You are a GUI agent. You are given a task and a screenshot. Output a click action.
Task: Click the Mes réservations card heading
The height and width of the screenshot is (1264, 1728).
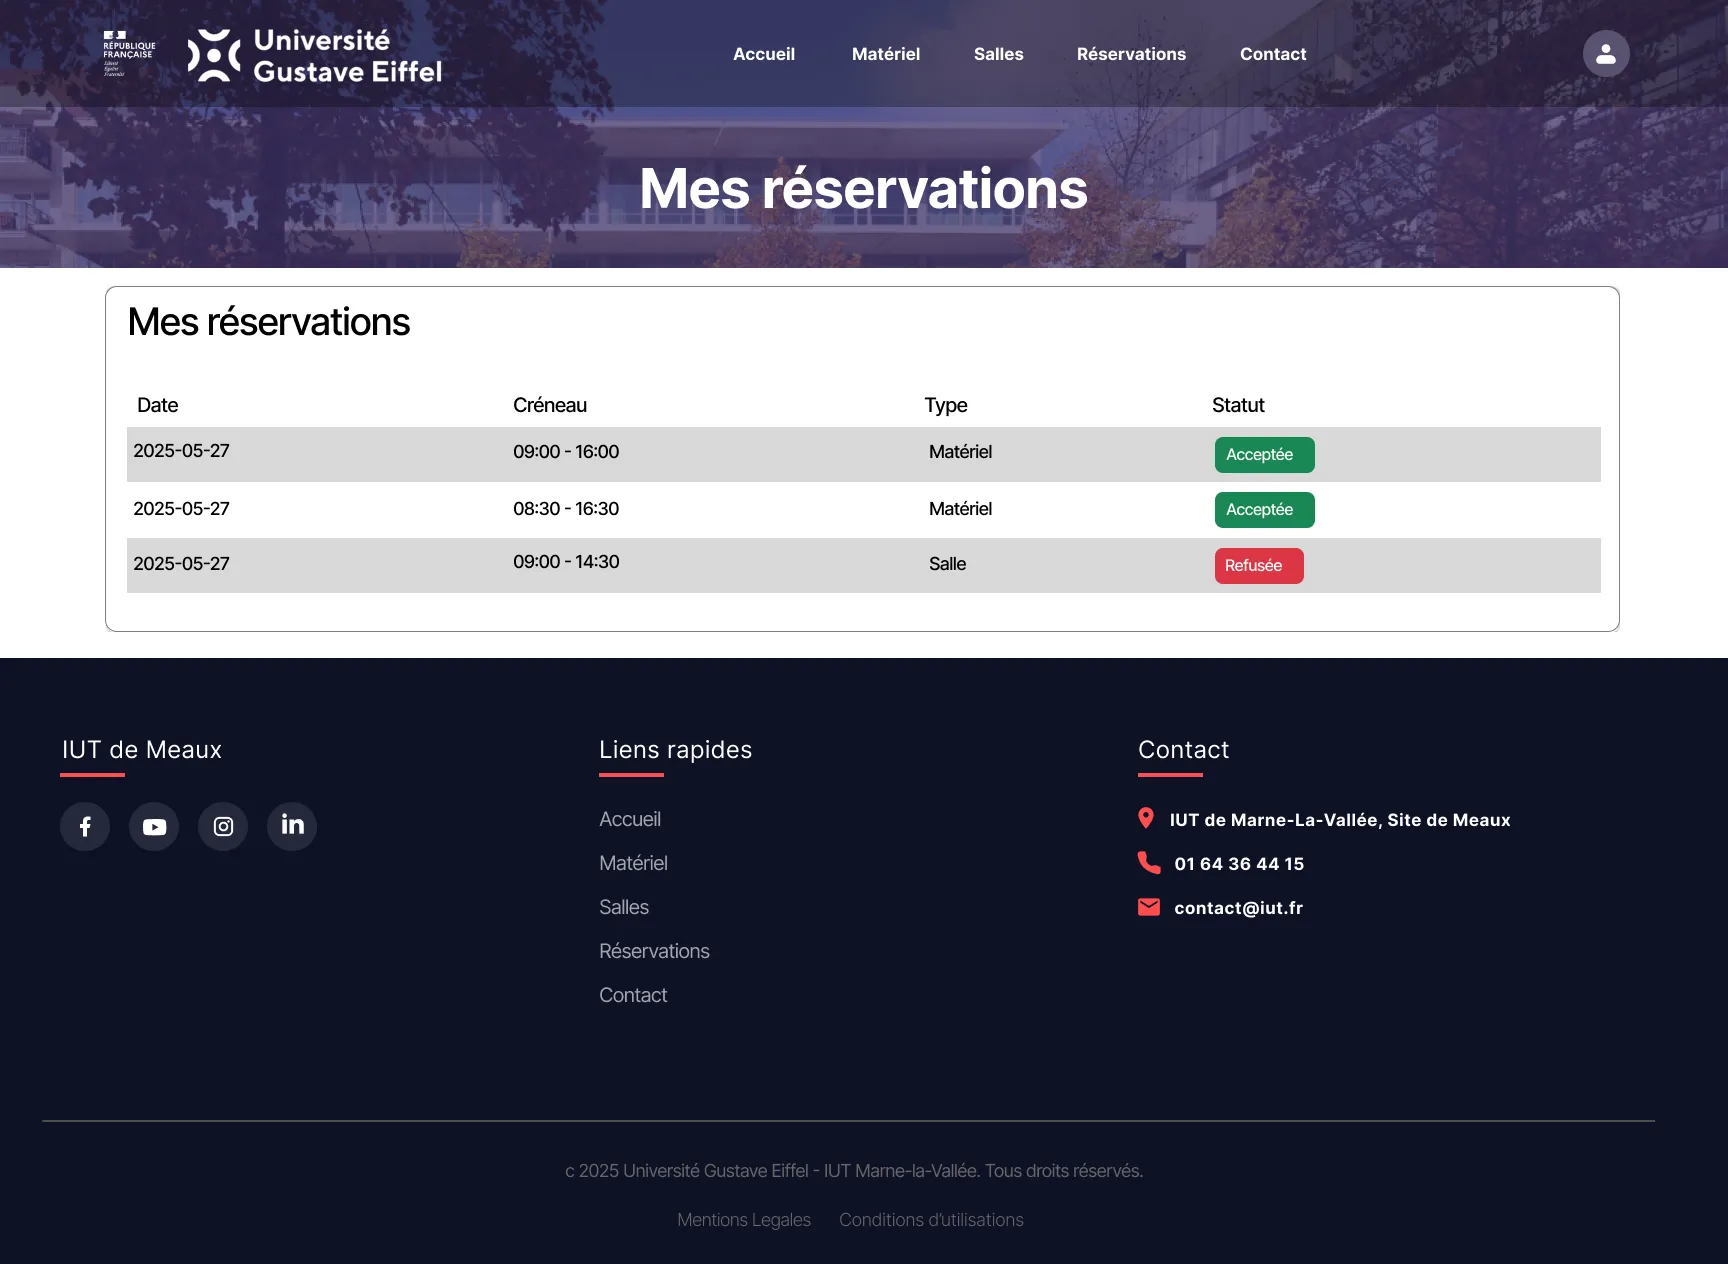click(x=269, y=322)
